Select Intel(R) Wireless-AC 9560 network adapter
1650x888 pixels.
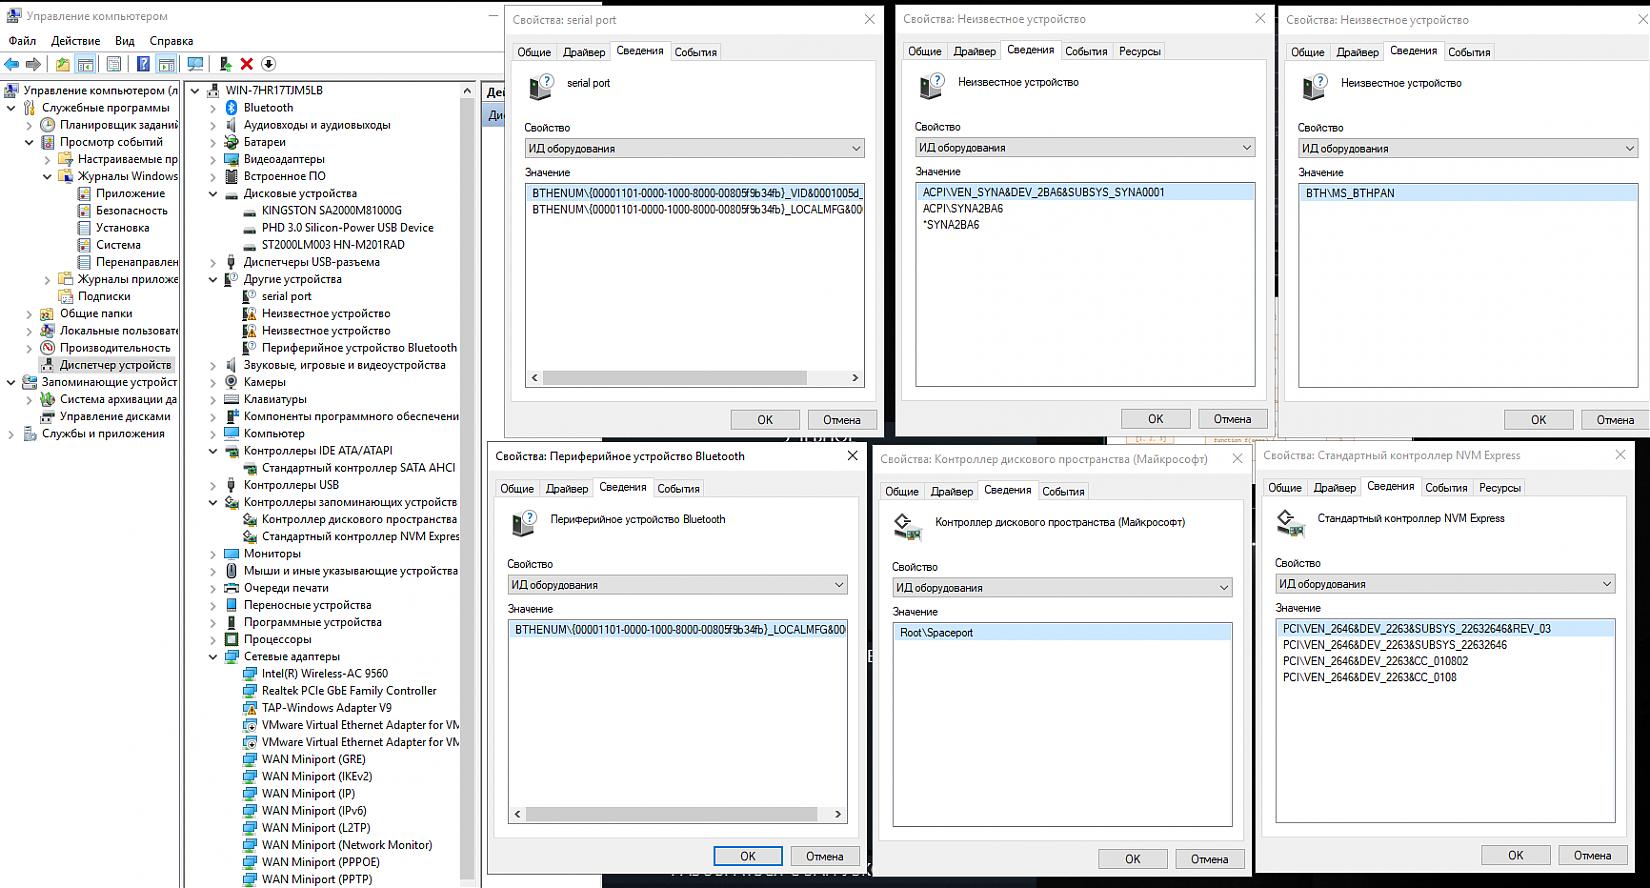[324, 674]
